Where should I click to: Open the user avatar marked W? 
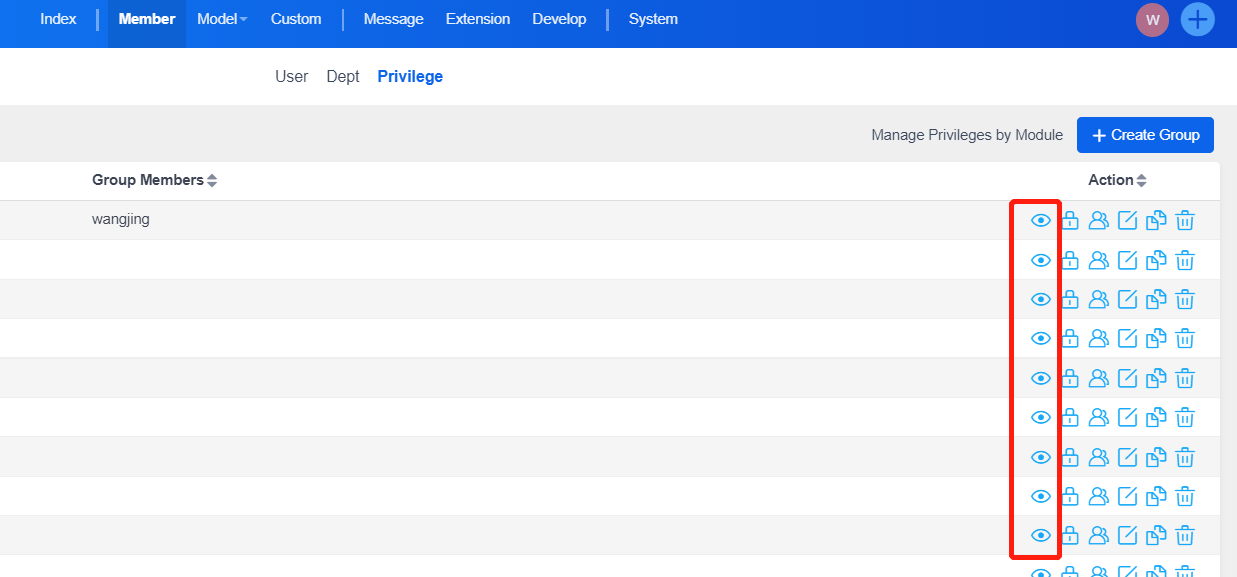click(1152, 20)
